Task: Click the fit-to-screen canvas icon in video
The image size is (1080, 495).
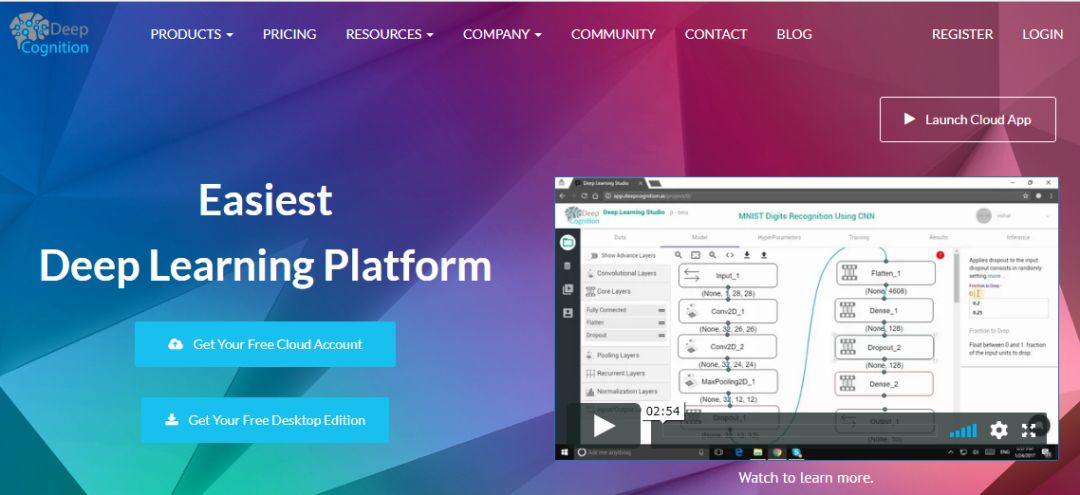Action: [696, 255]
